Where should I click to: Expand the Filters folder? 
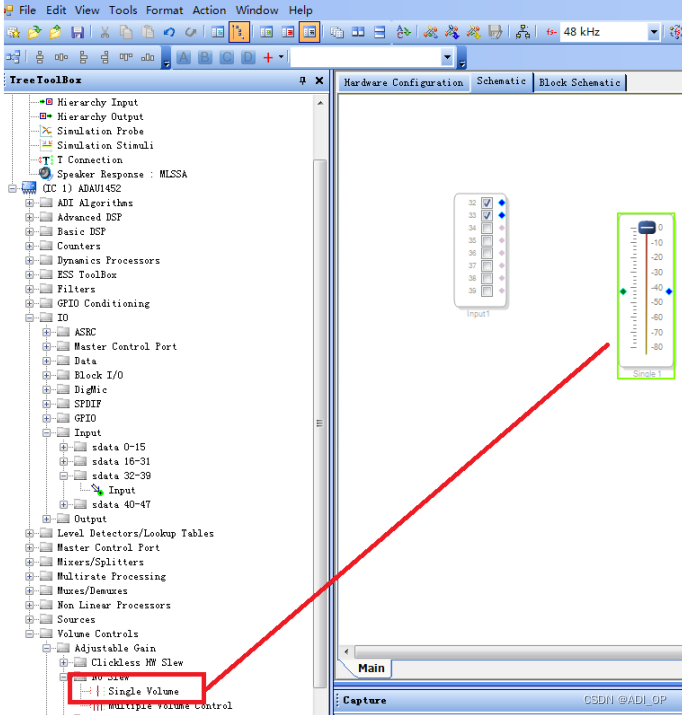(x=30, y=289)
